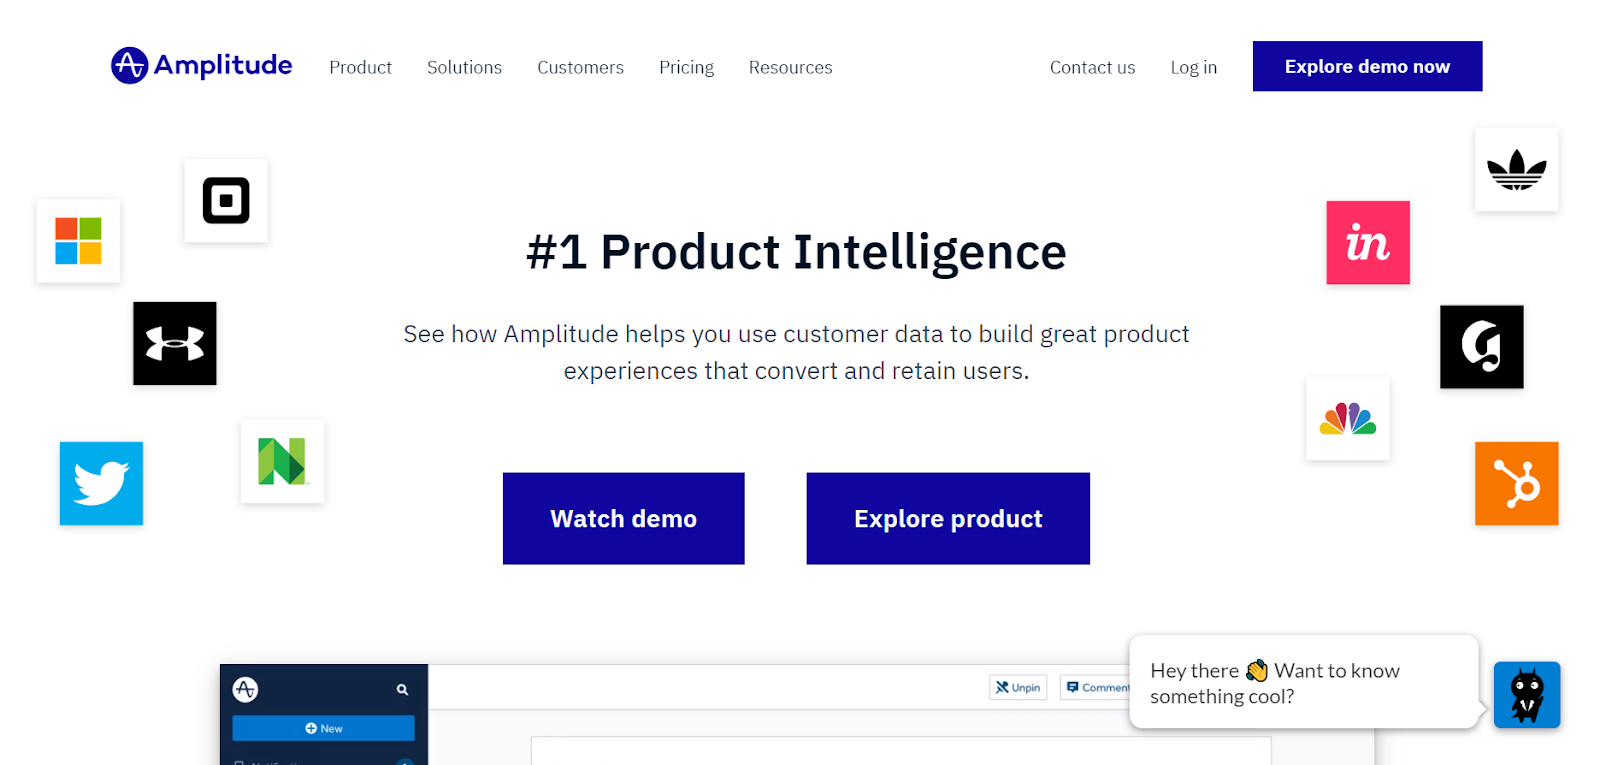Select the HubSpot sprocket icon
1600x765 pixels.
click(1516, 483)
